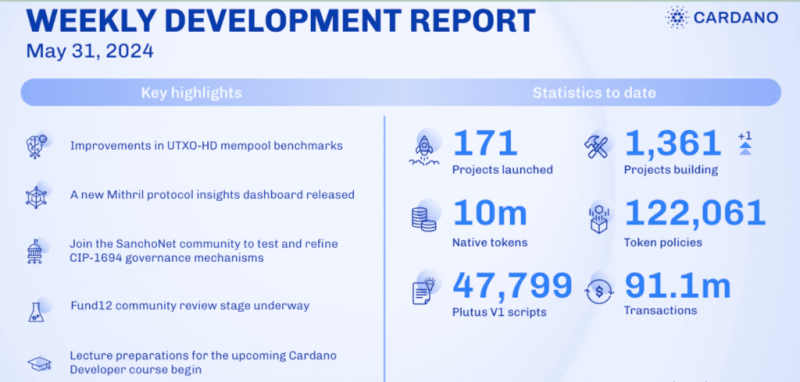The image size is (800, 382).
Task: Click the +1 up arrow indicator
Action: tap(745, 143)
